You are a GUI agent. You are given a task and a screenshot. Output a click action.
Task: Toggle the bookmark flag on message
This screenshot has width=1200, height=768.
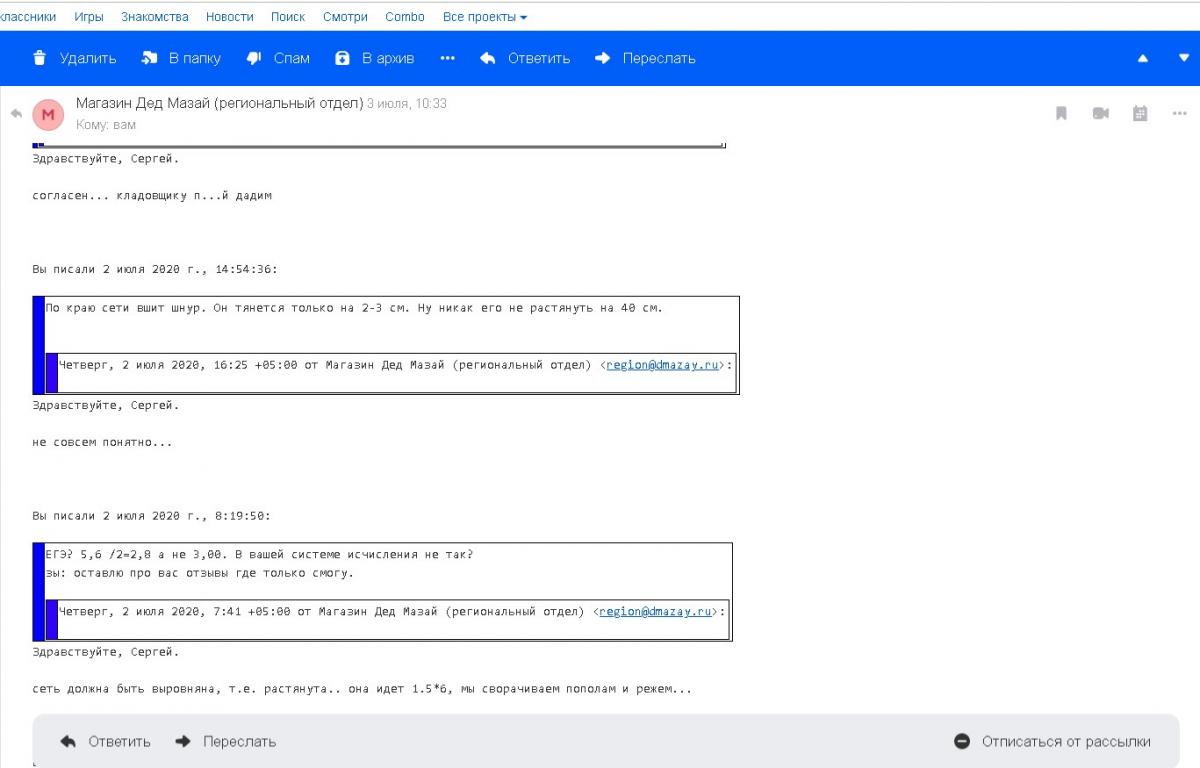[1062, 114]
